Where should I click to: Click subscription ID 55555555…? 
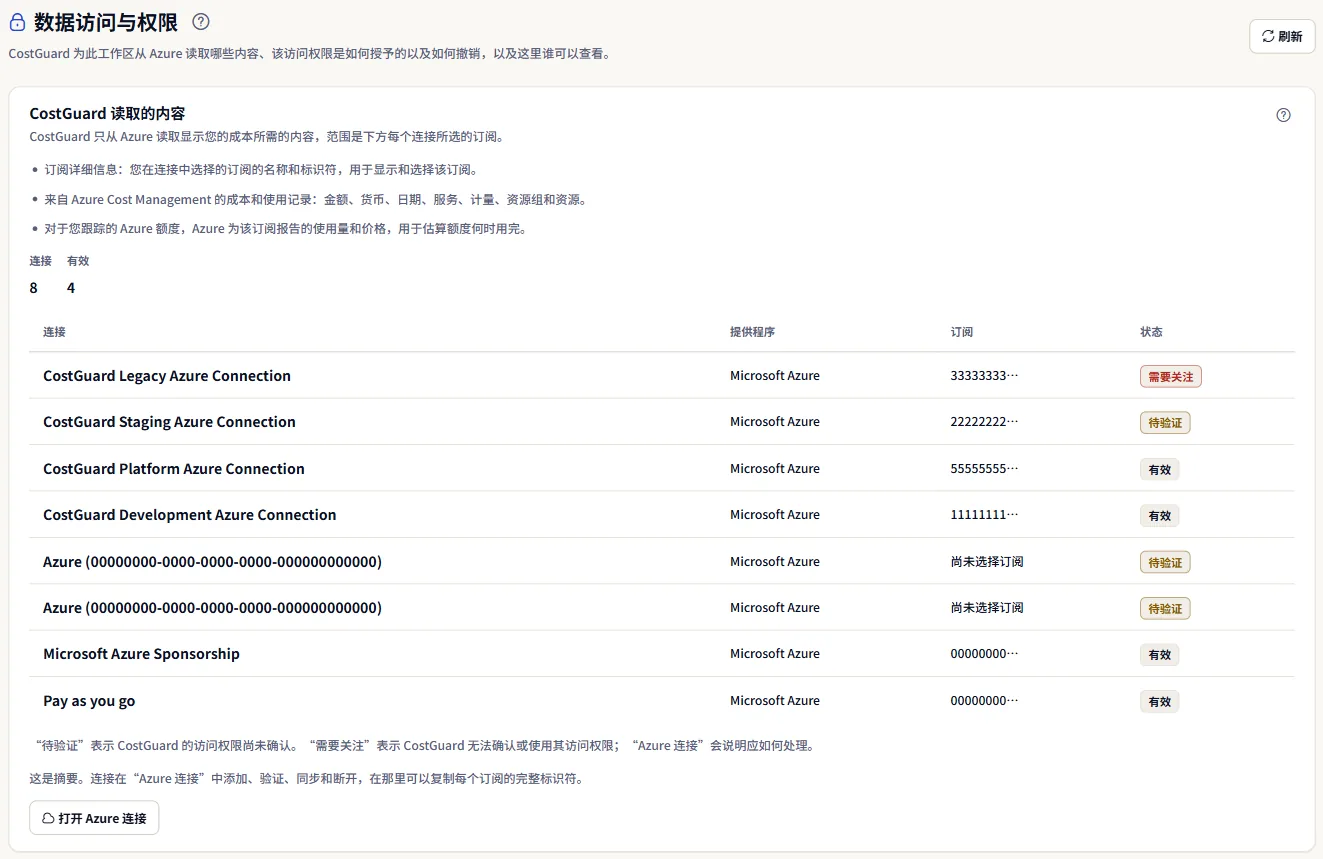tap(984, 469)
